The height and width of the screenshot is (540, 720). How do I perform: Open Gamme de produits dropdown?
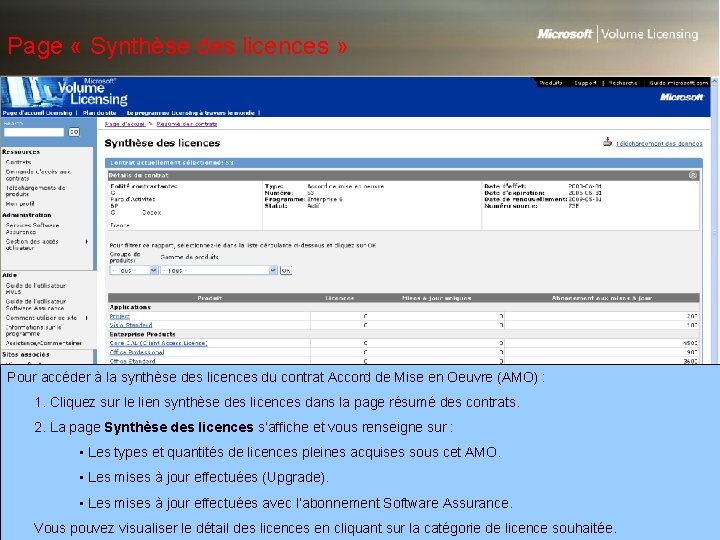pos(219,270)
